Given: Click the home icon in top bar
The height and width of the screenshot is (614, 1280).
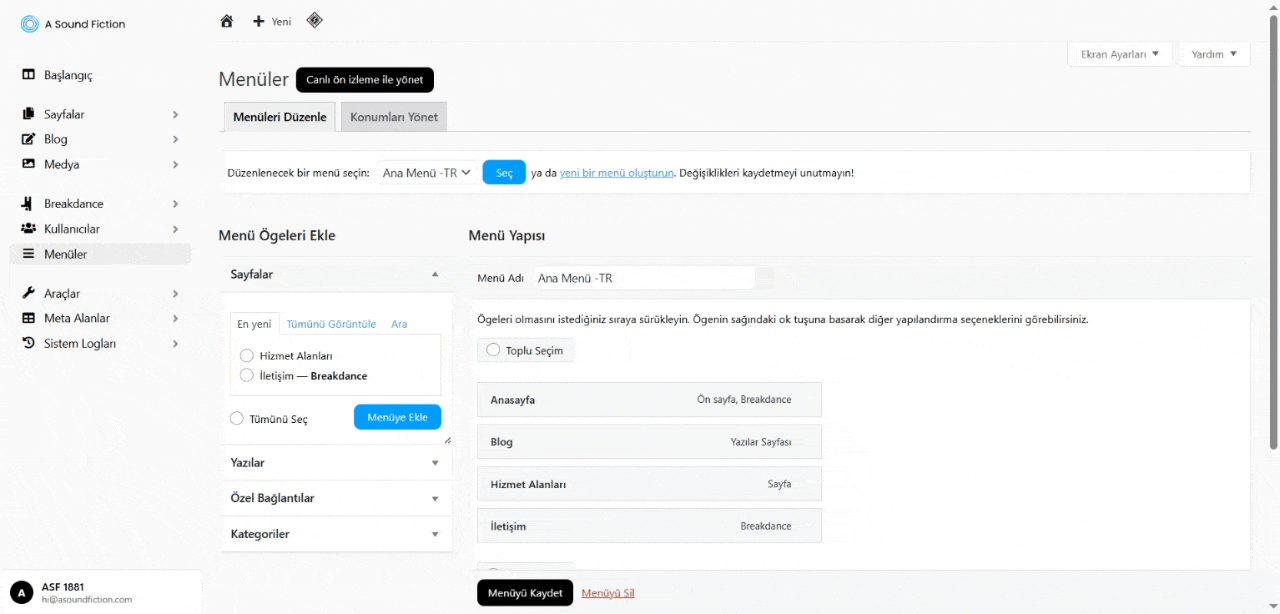Looking at the screenshot, I should (227, 21).
